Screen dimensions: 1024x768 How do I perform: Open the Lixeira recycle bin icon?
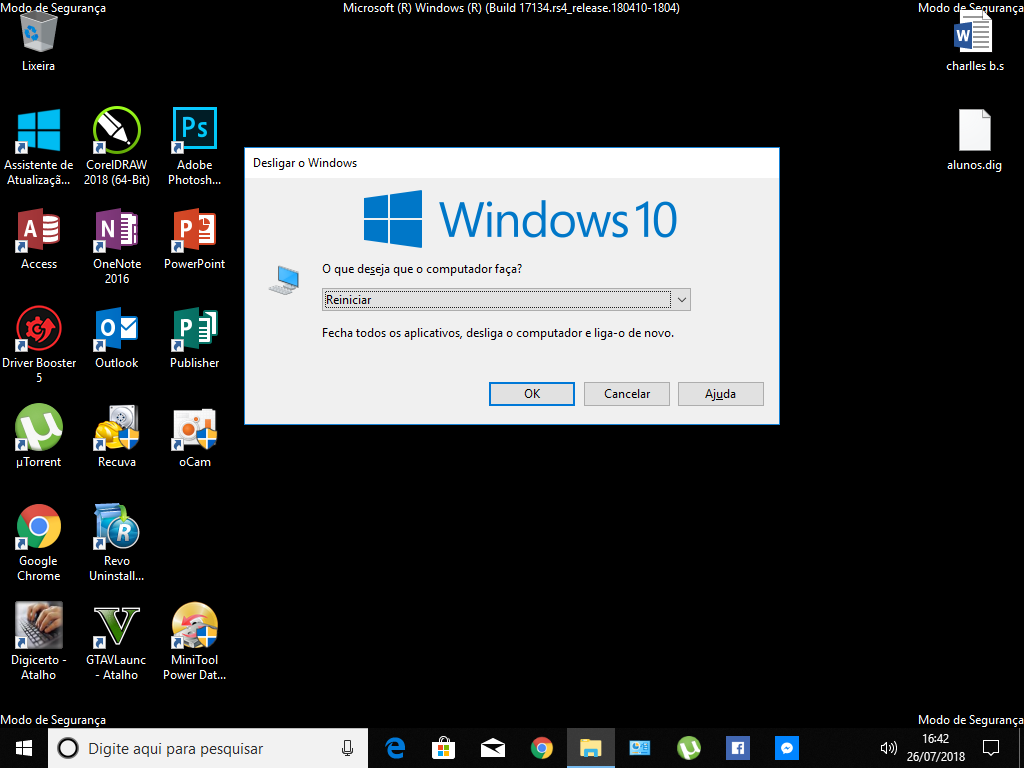(x=39, y=39)
